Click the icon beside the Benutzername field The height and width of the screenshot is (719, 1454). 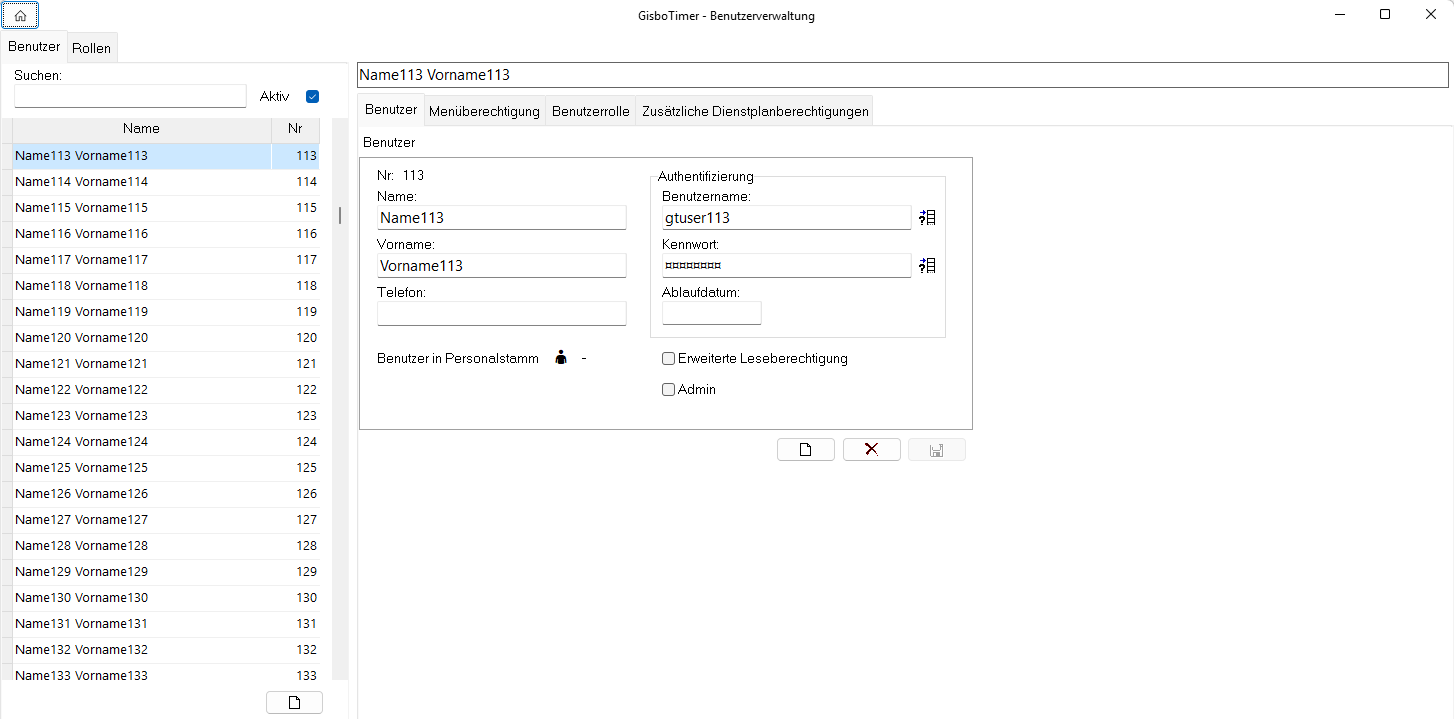pos(927,217)
